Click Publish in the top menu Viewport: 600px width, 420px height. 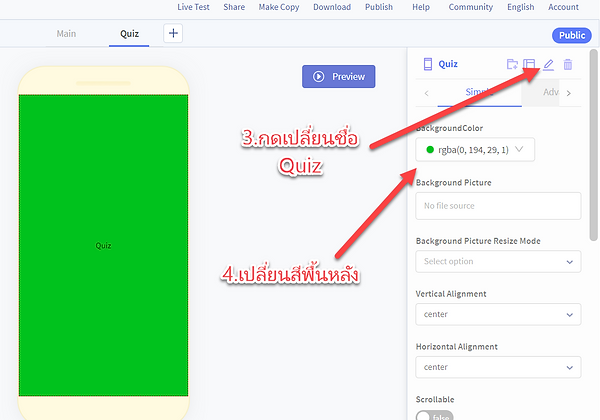[x=379, y=7]
